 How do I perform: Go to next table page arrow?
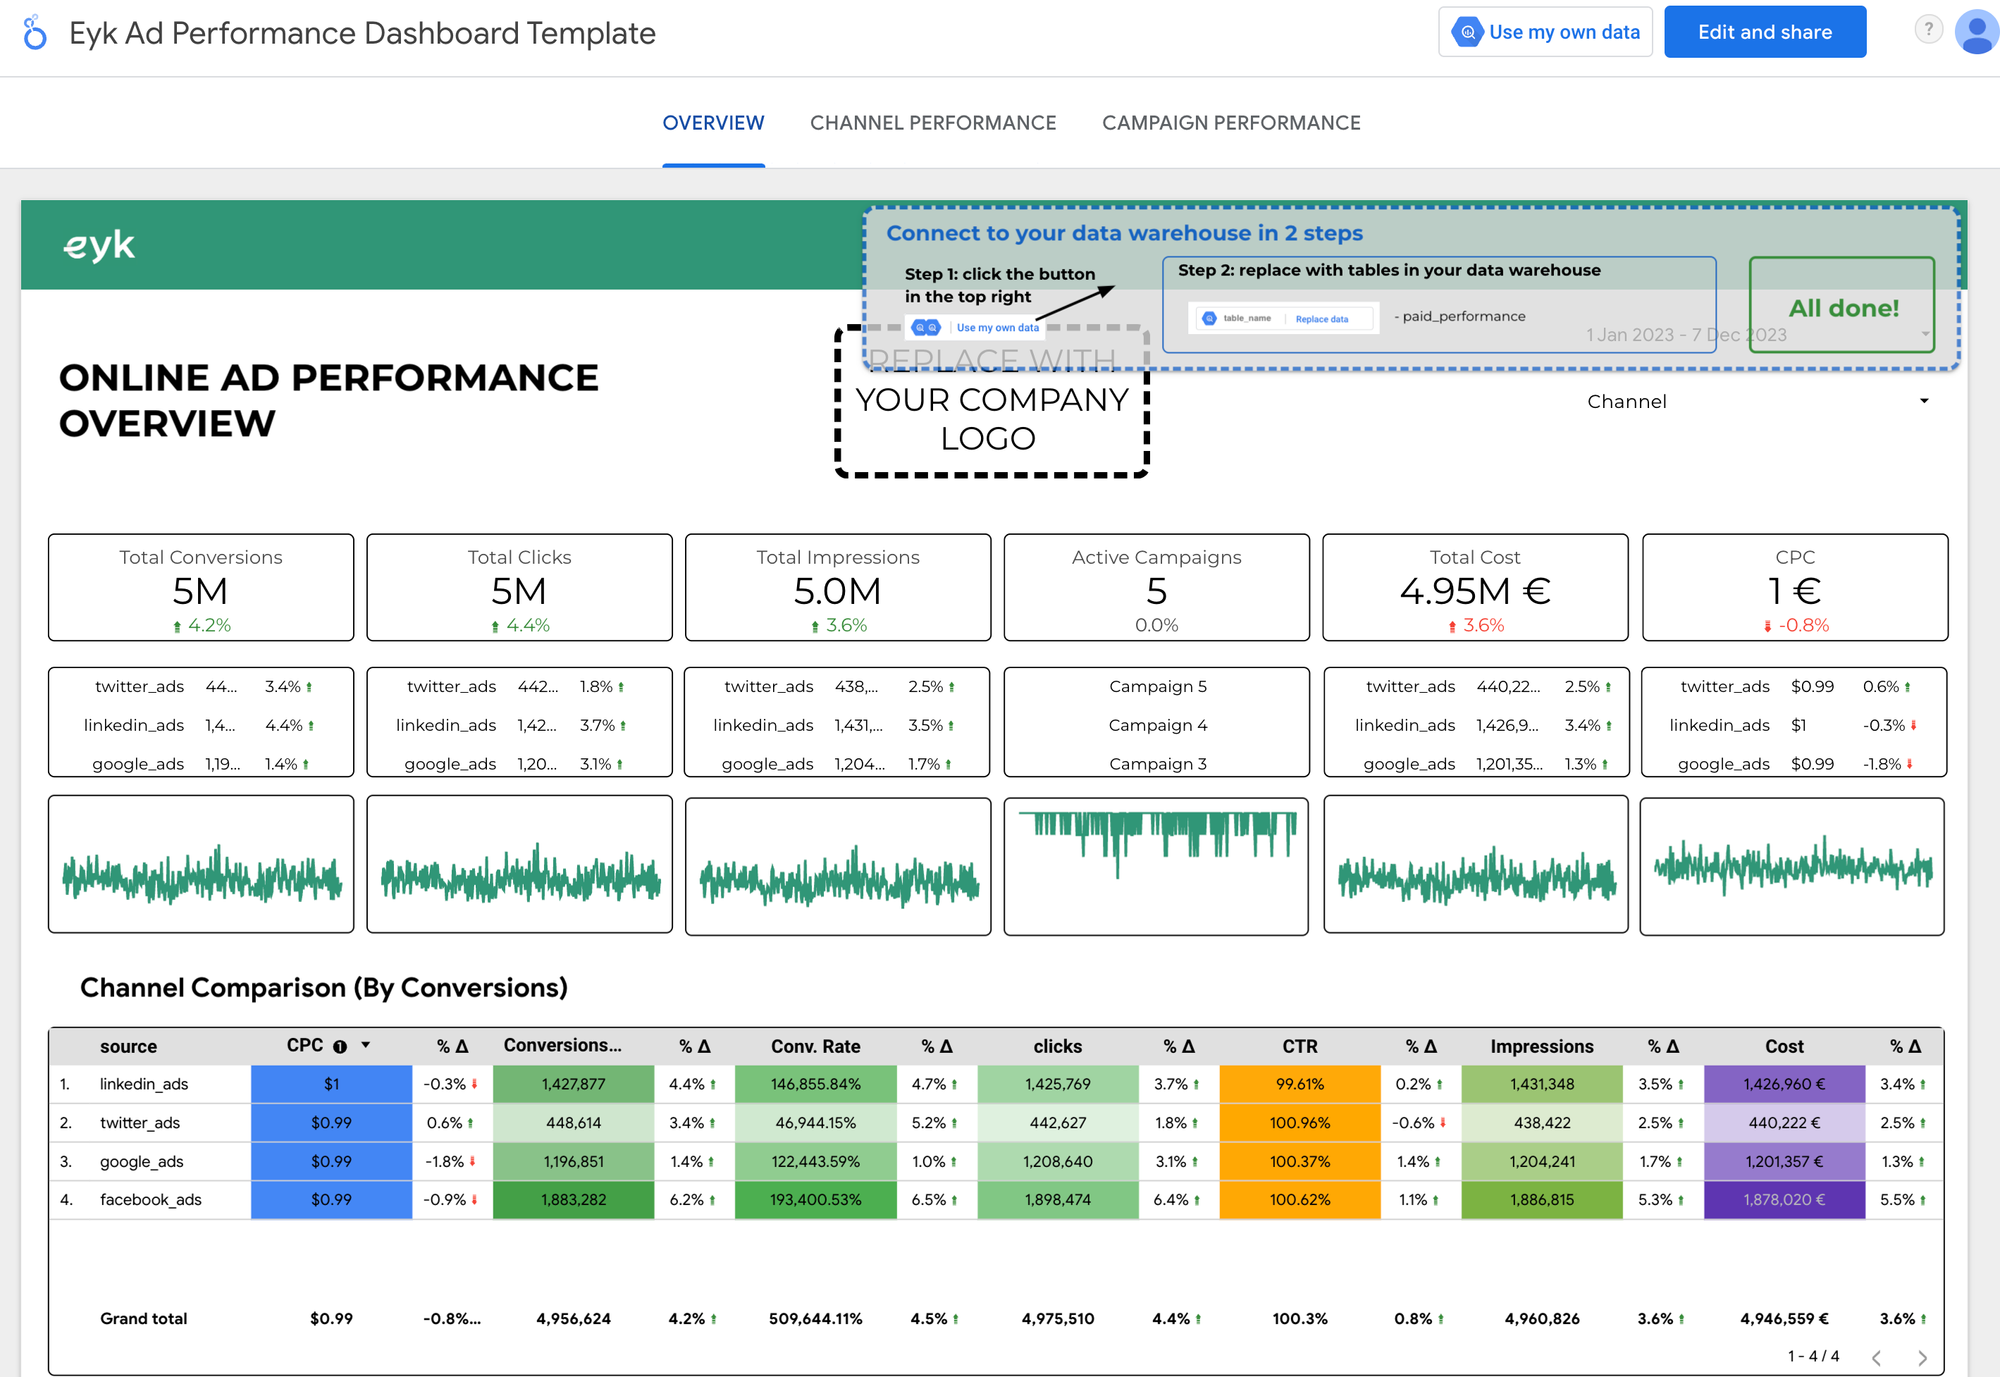pyautogui.click(x=1922, y=1357)
